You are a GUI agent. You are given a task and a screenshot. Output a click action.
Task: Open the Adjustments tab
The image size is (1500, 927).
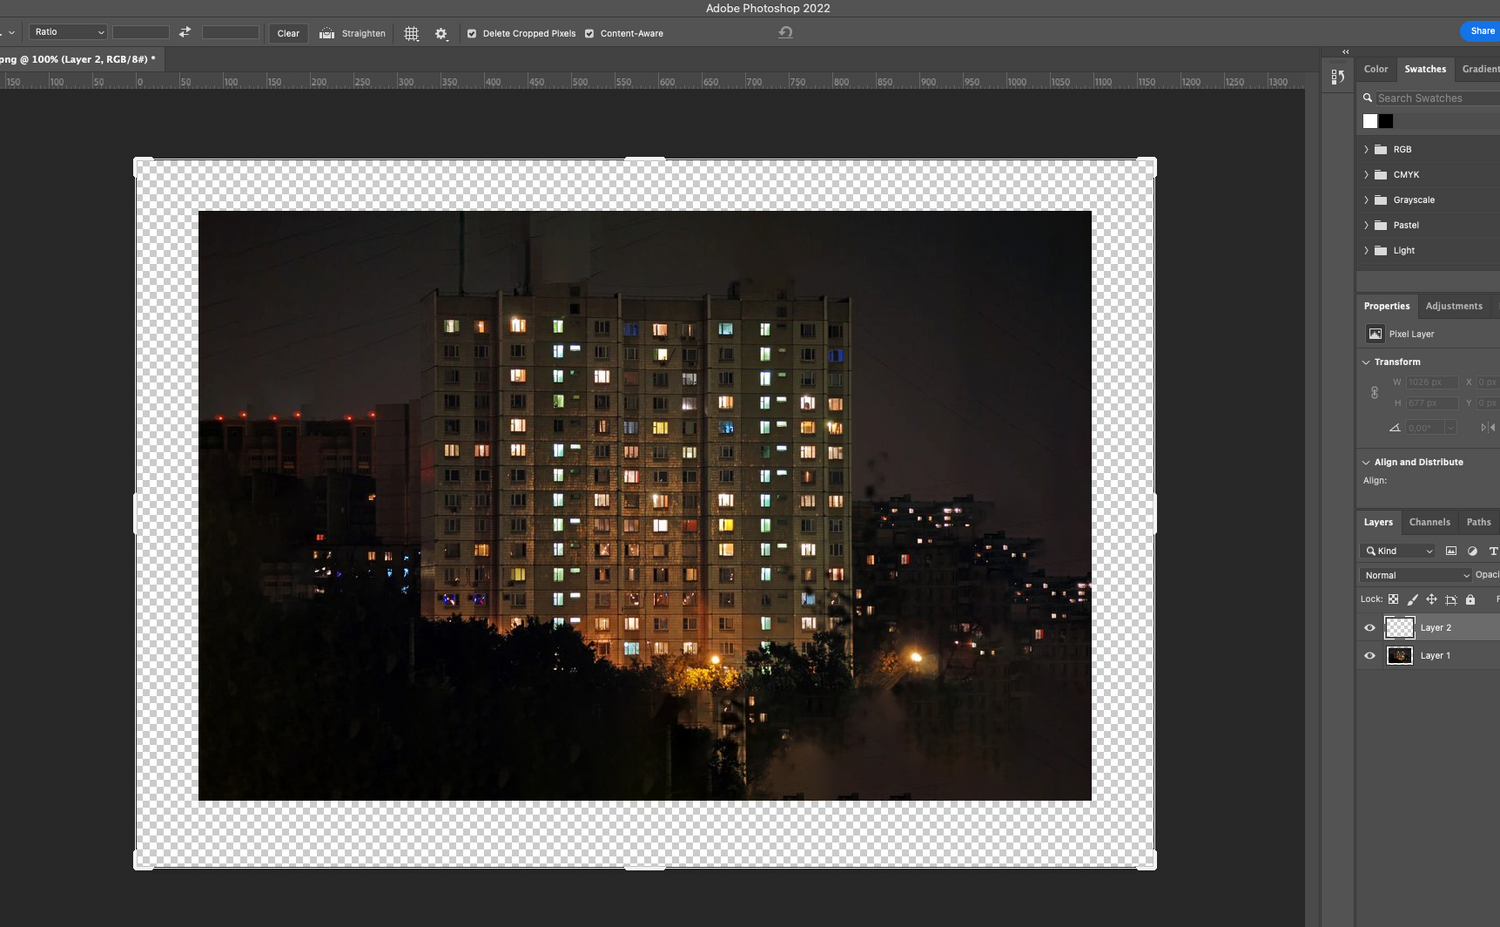[x=1454, y=306]
